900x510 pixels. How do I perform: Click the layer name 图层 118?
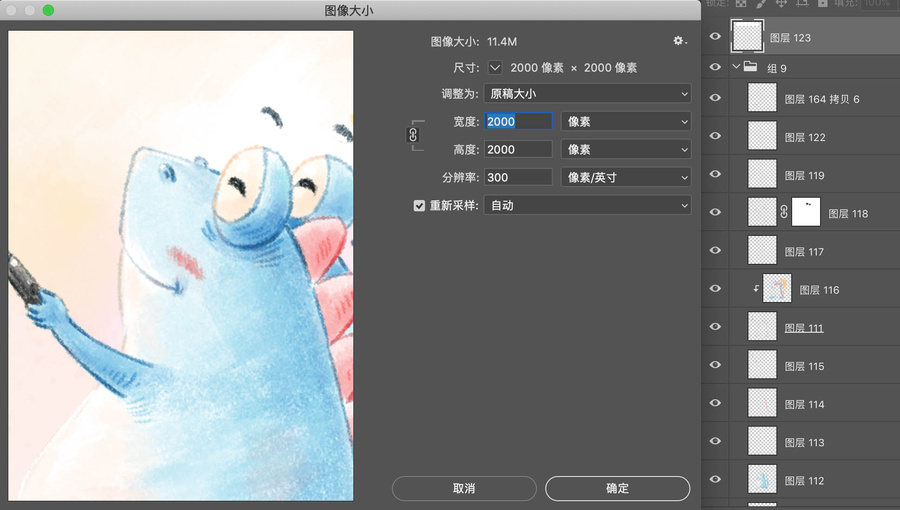tap(848, 213)
